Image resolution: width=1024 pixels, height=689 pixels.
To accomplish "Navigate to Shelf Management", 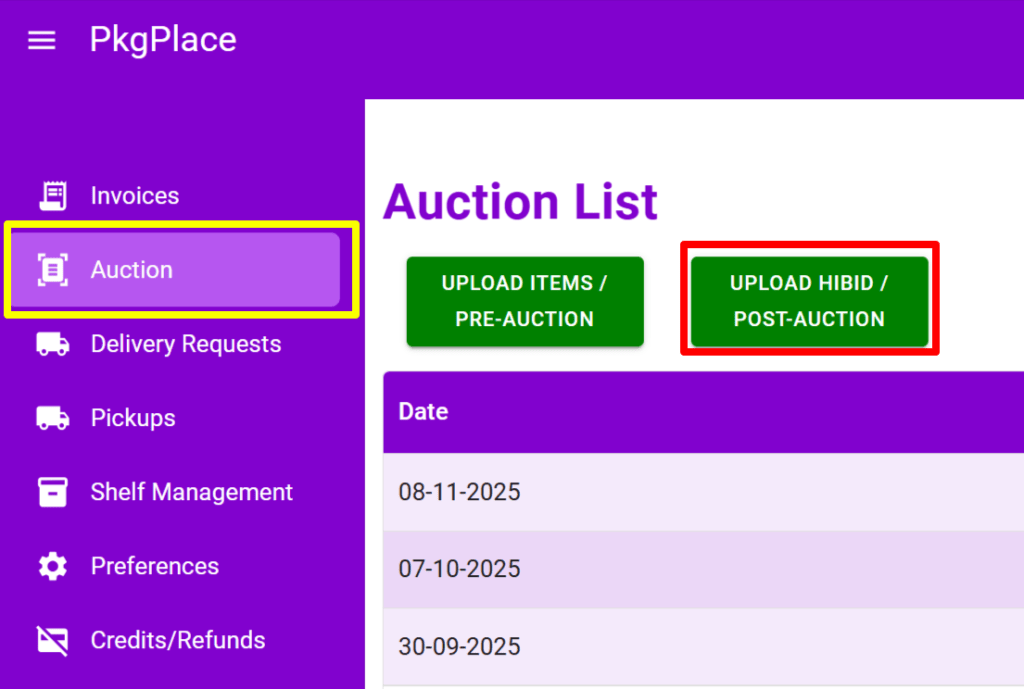I will click(192, 492).
